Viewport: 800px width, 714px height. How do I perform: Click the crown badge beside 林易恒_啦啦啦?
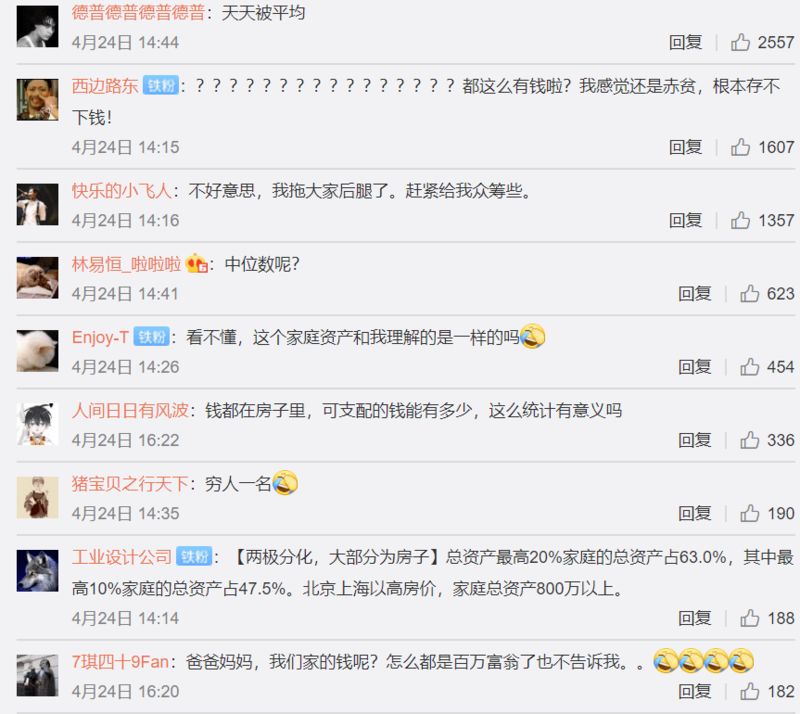coord(196,264)
